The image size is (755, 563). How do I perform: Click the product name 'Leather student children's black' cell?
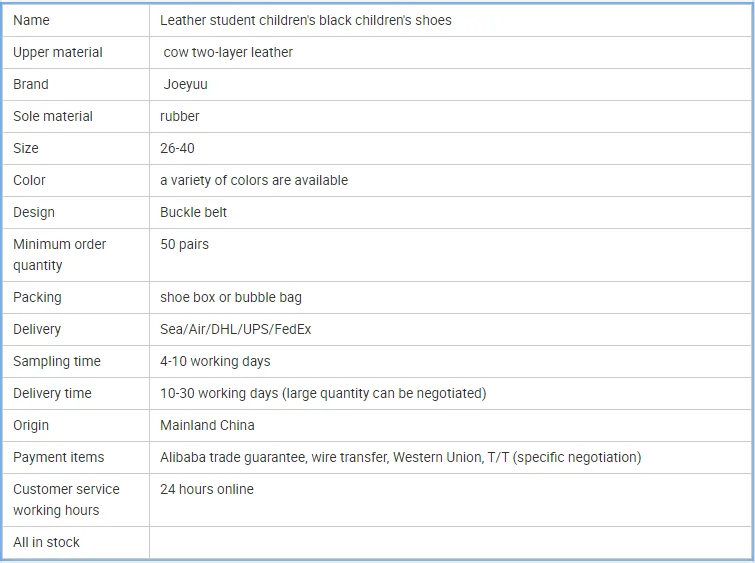pyautogui.click(x=305, y=20)
